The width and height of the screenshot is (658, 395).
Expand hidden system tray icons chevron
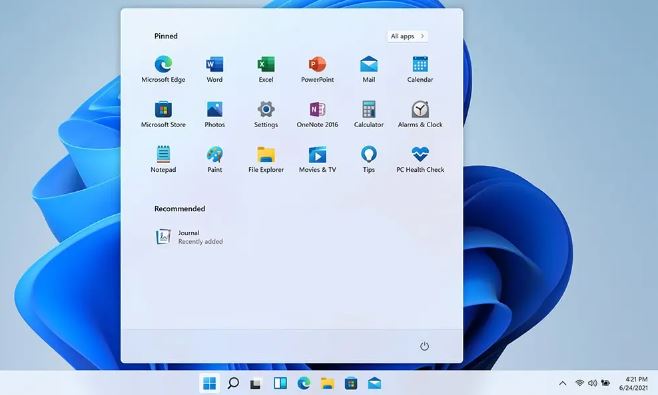coord(563,383)
